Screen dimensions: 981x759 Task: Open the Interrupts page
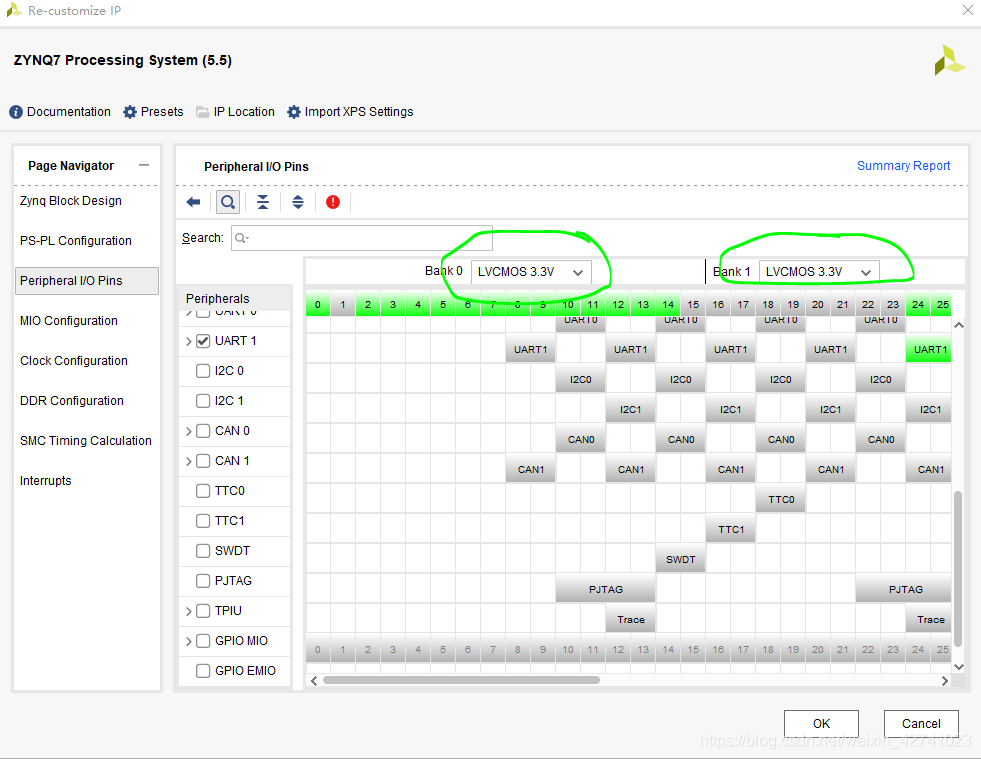[x=46, y=481]
